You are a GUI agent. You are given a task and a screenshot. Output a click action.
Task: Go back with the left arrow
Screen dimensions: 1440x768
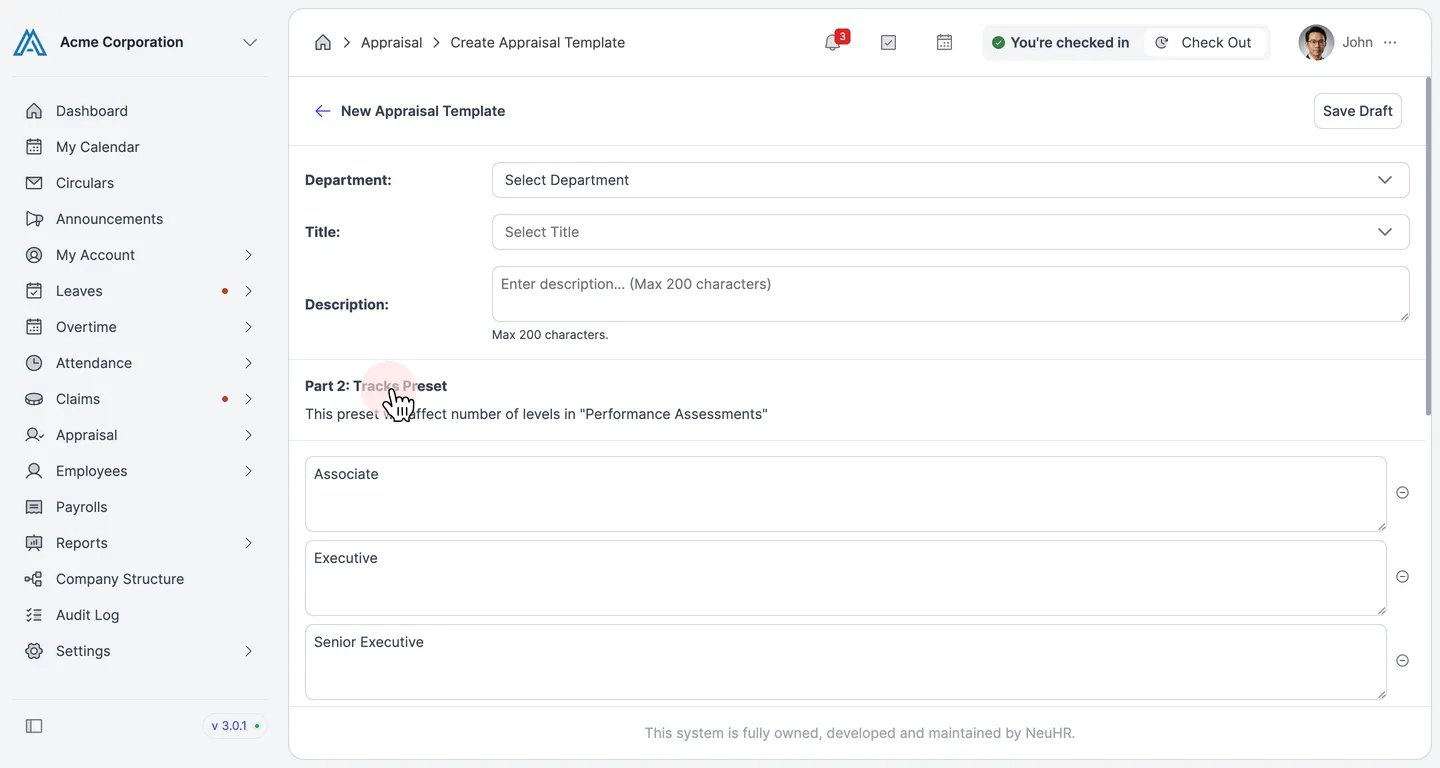322,111
